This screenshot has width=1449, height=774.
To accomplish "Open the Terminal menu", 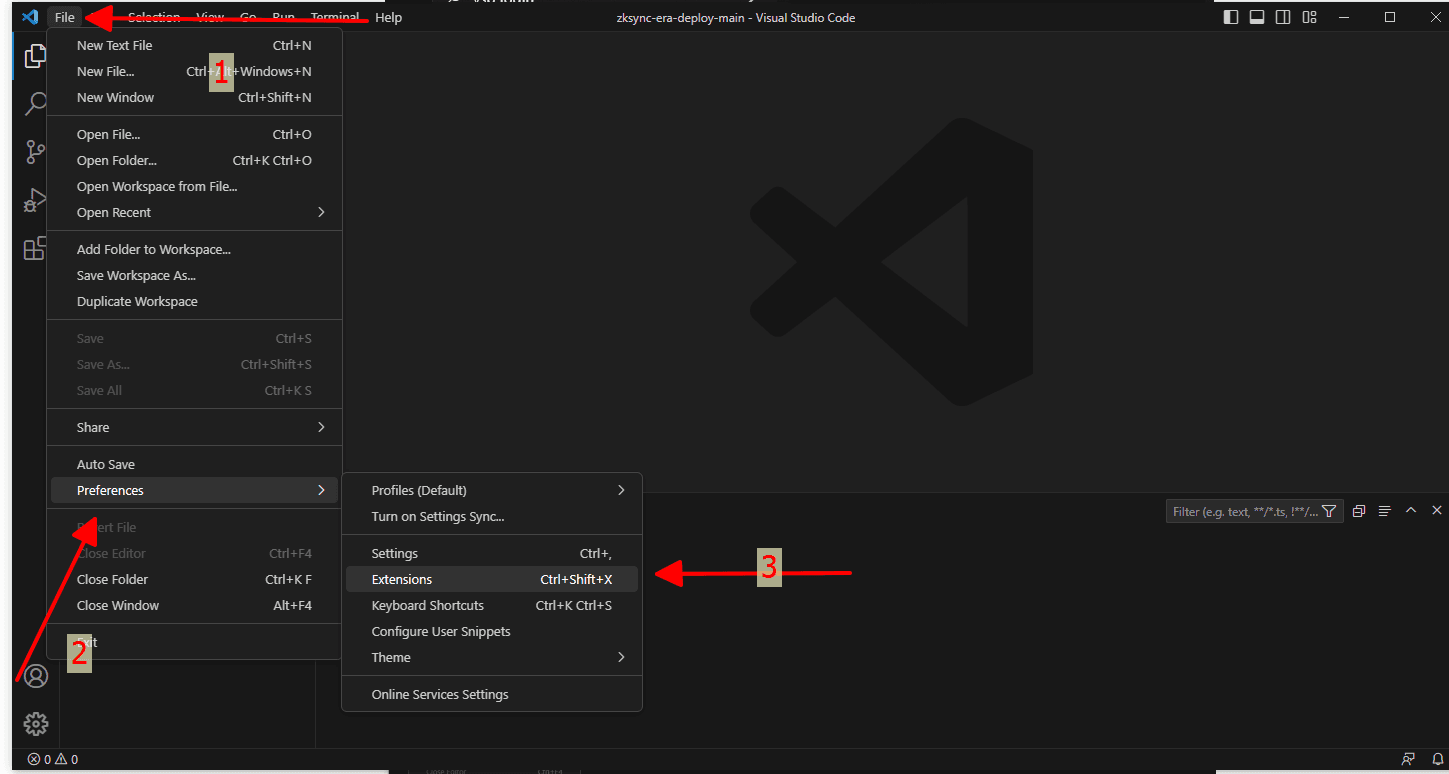I will [x=335, y=17].
